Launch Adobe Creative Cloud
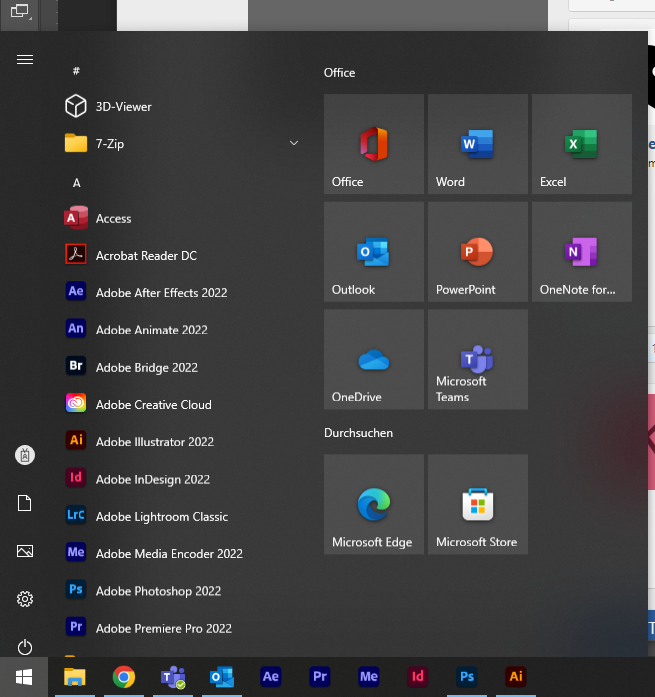This screenshot has height=697, width=655. [x=182, y=405]
